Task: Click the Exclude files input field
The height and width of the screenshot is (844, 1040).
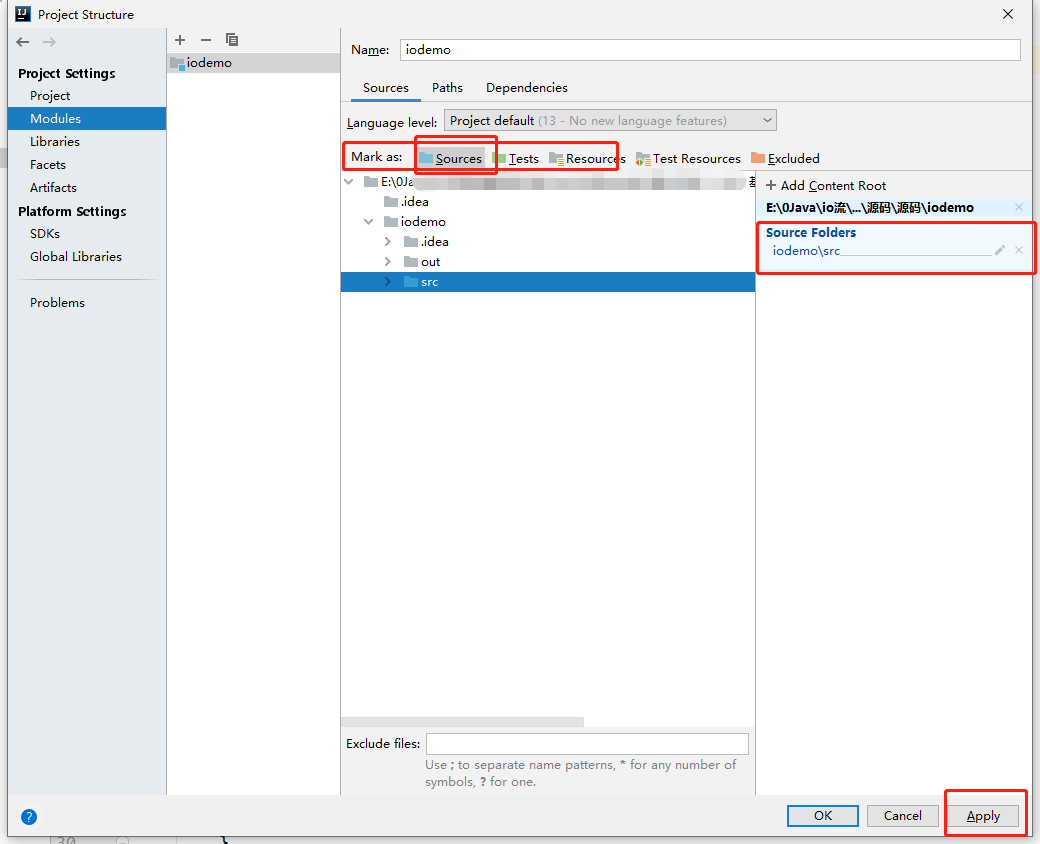Action: (x=587, y=744)
